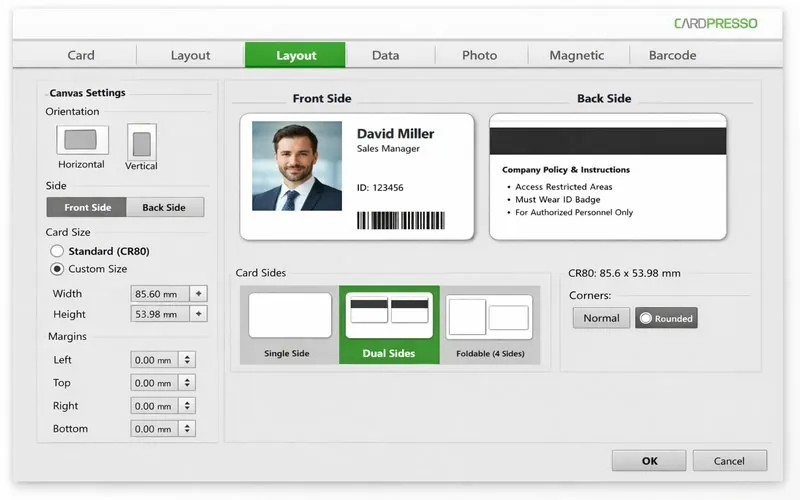The image size is (800, 500).
Task: Choose the Foldable (4 Sides) option
Action: tap(488, 324)
